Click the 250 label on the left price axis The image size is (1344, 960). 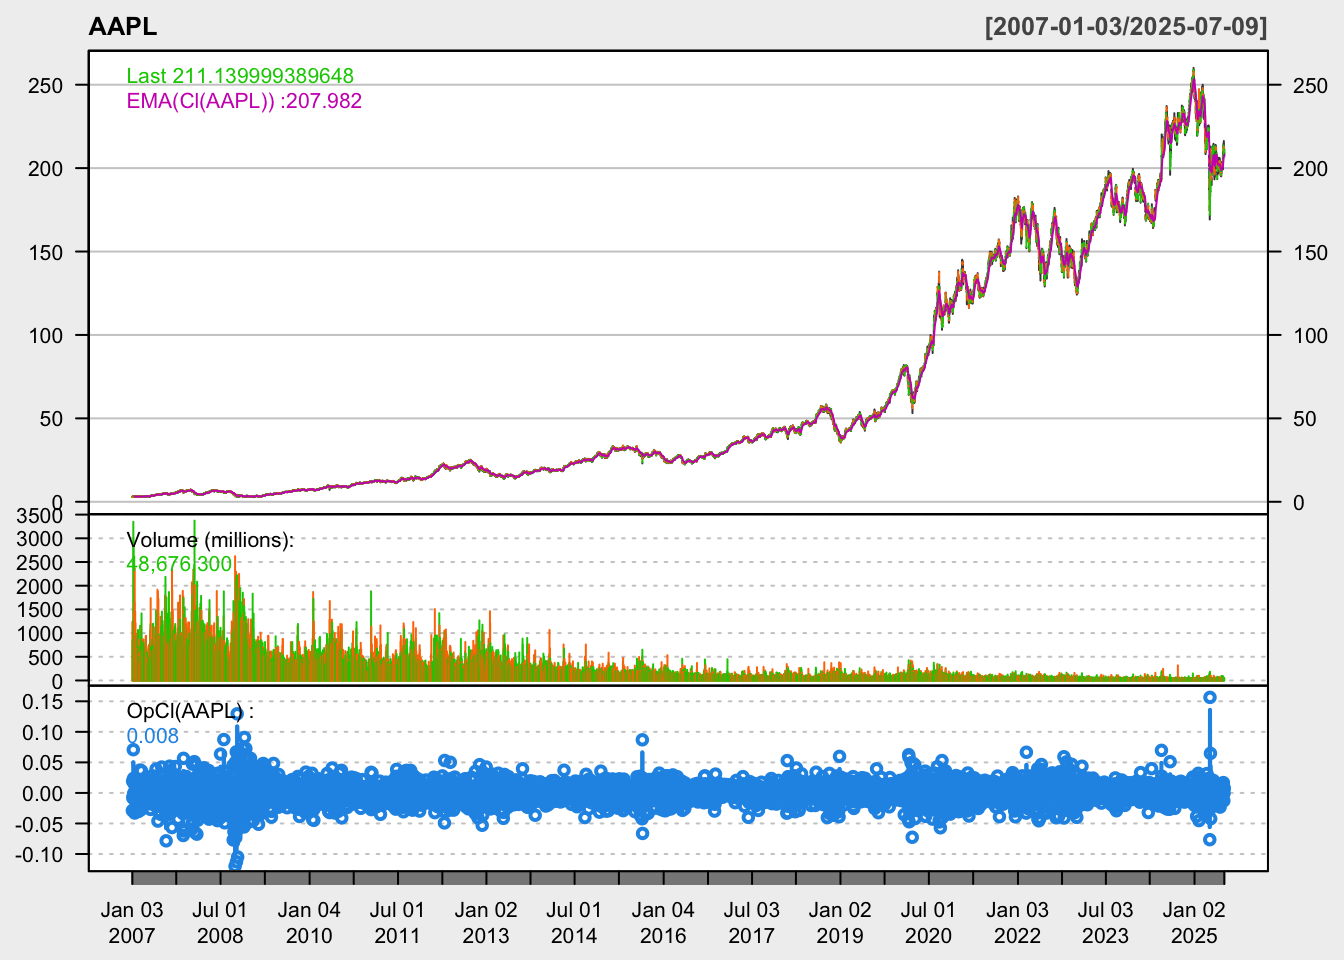(45, 86)
